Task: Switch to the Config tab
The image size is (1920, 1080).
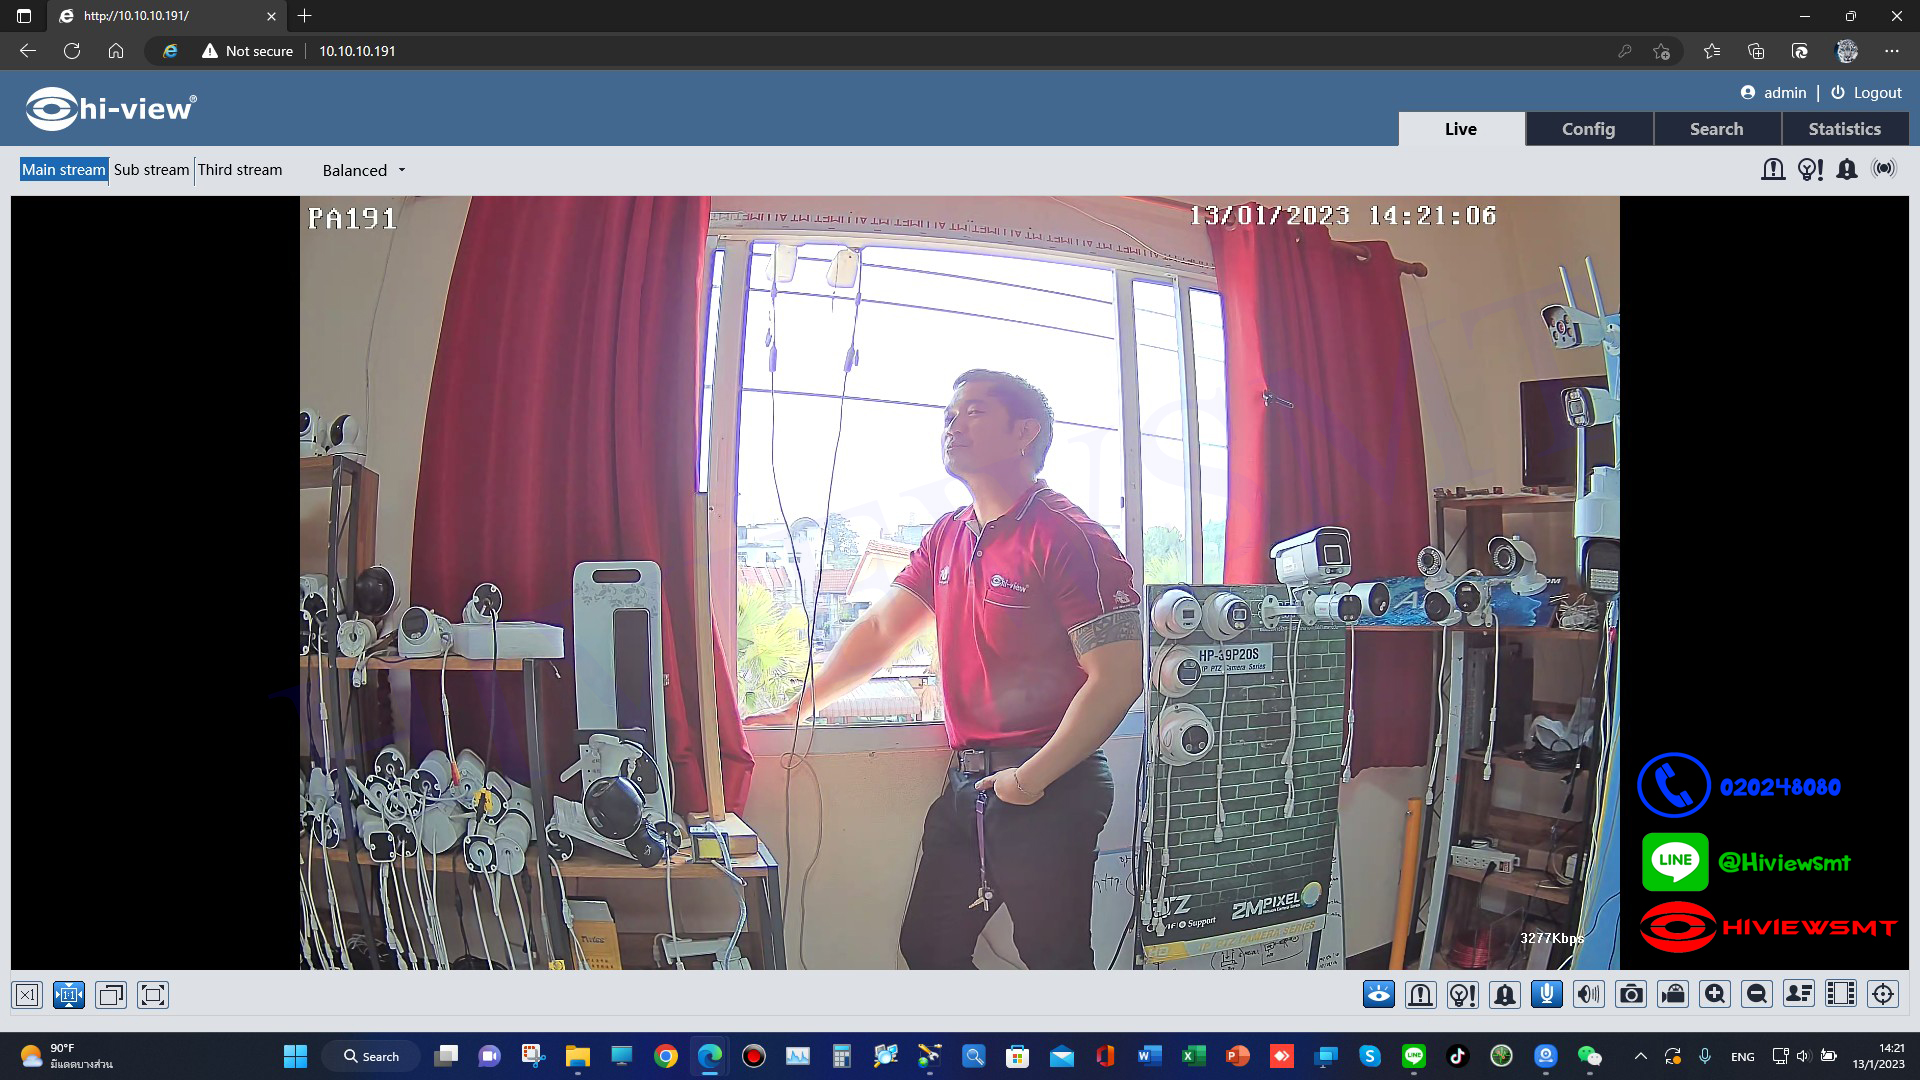Action: coord(1588,129)
